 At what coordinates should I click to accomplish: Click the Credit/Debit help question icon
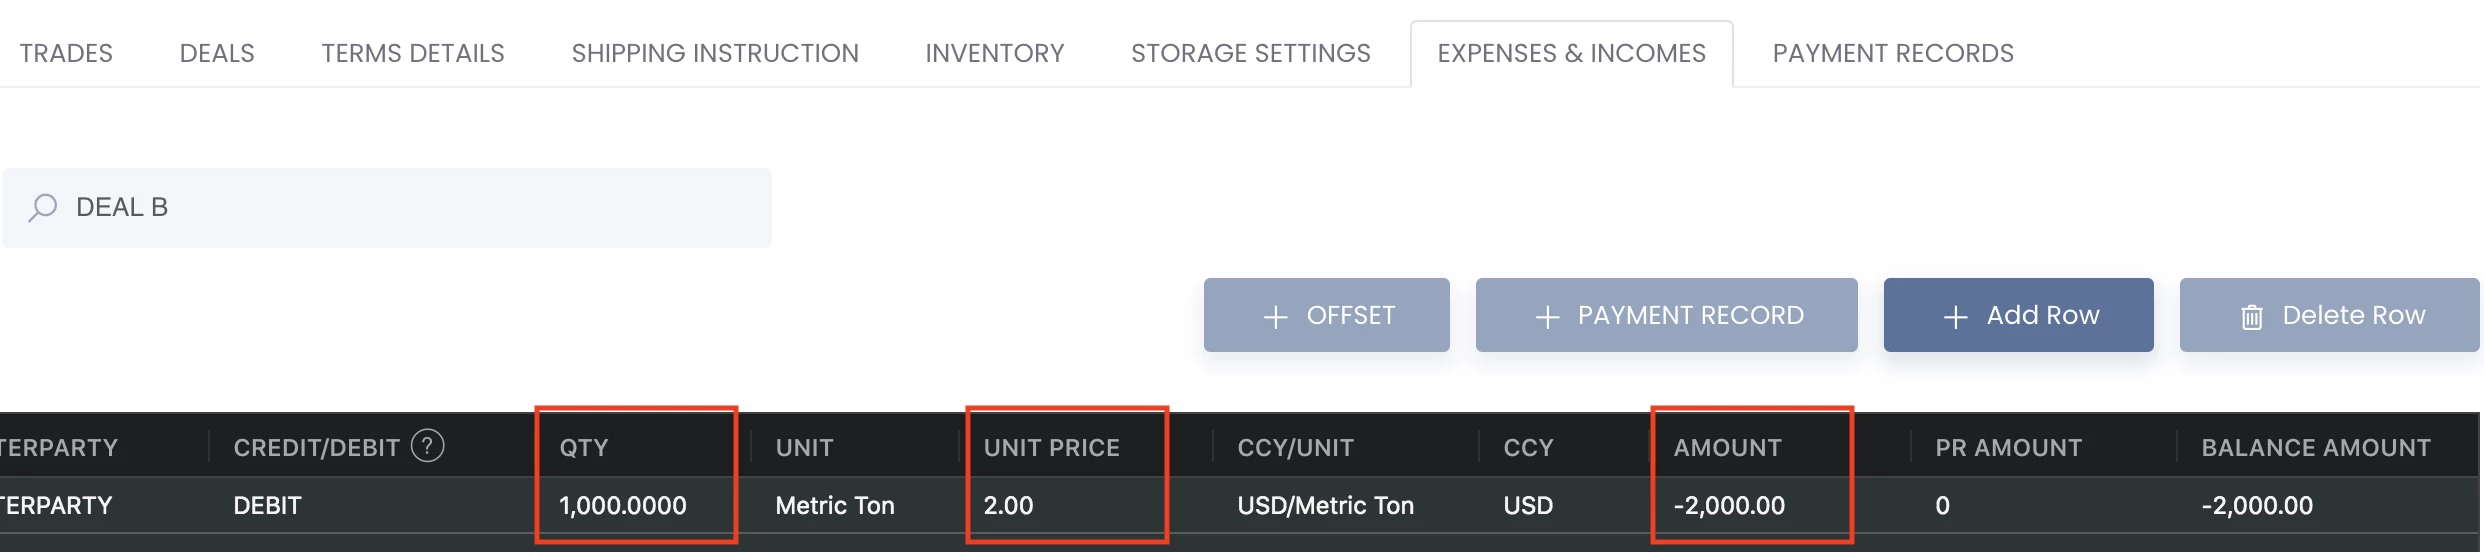pyautogui.click(x=428, y=446)
